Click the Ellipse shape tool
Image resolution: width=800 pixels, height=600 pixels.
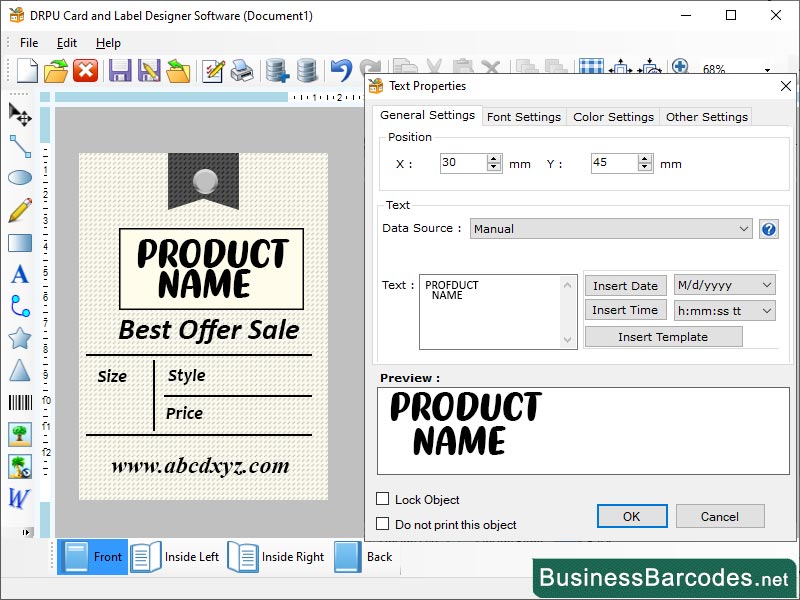(x=18, y=177)
